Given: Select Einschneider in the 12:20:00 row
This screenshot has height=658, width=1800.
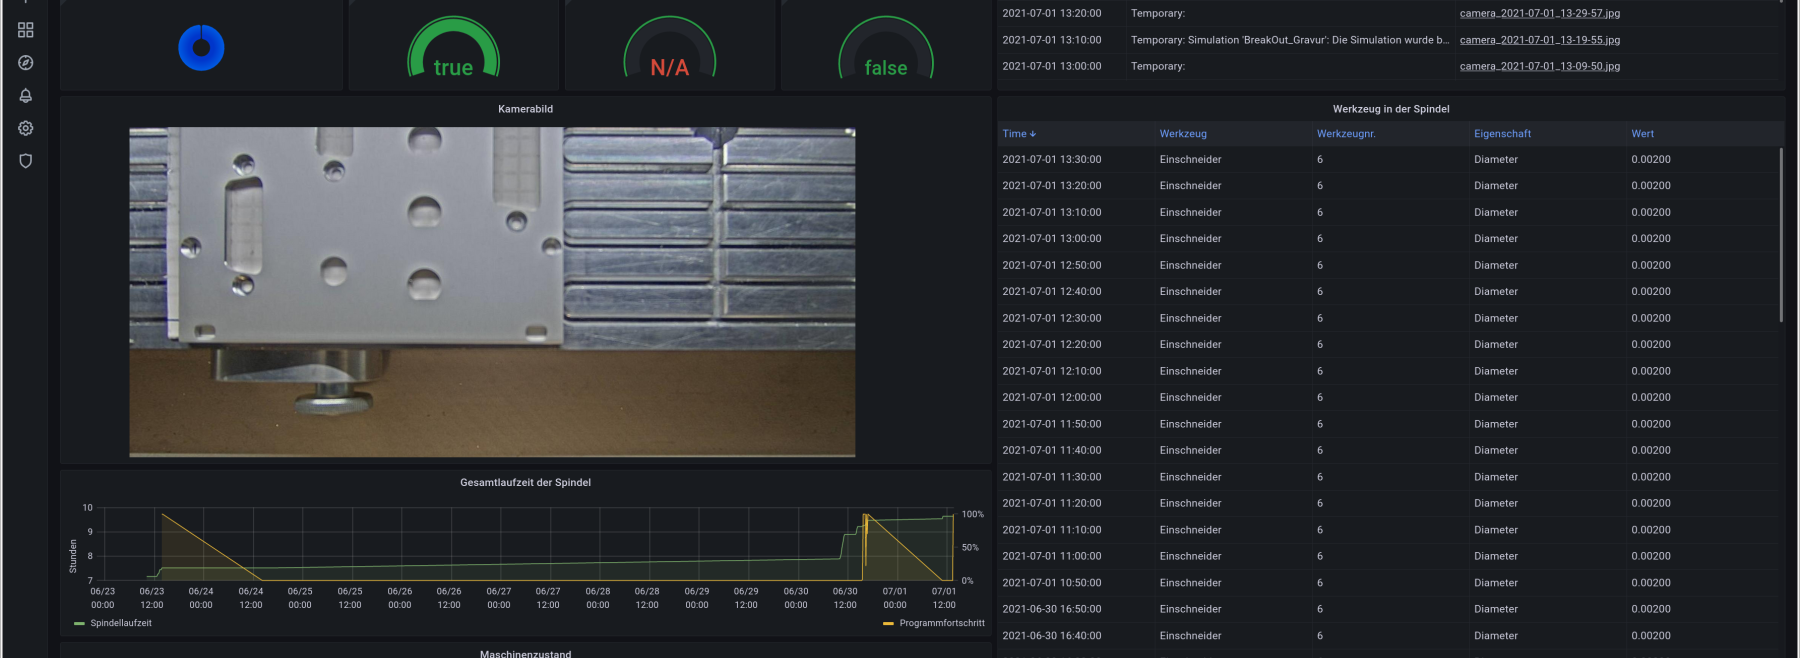Looking at the screenshot, I should click(x=1190, y=345).
